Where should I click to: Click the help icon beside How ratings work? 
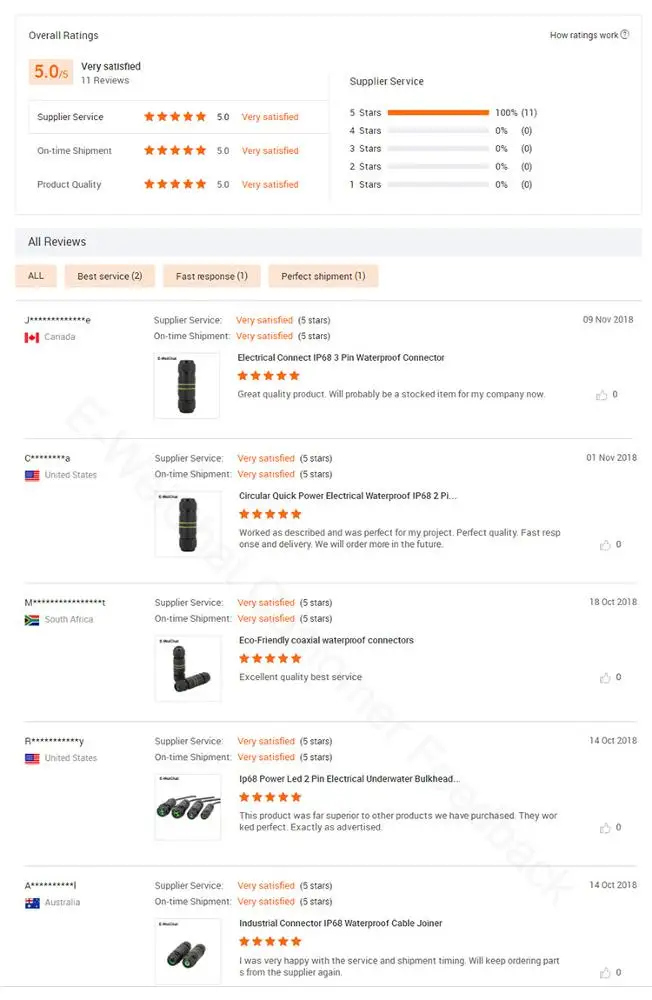point(625,35)
